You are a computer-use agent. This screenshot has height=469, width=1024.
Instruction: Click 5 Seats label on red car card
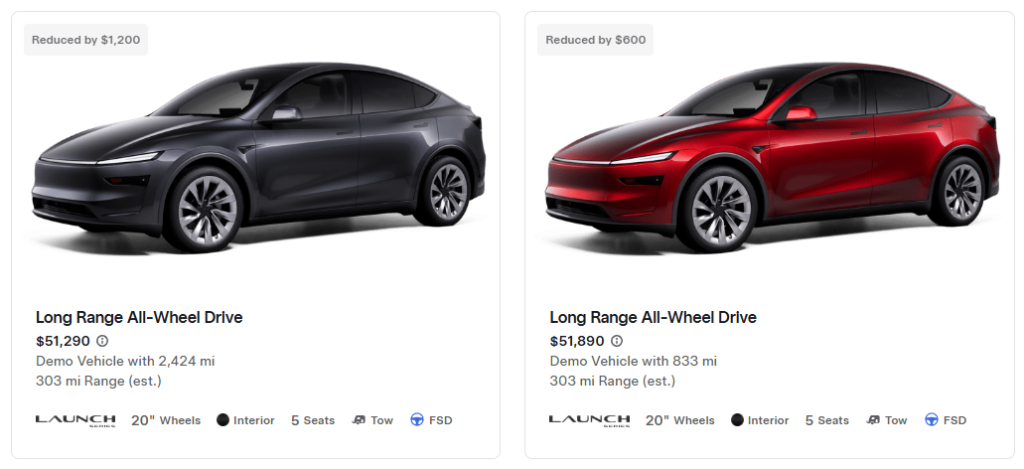click(827, 420)
